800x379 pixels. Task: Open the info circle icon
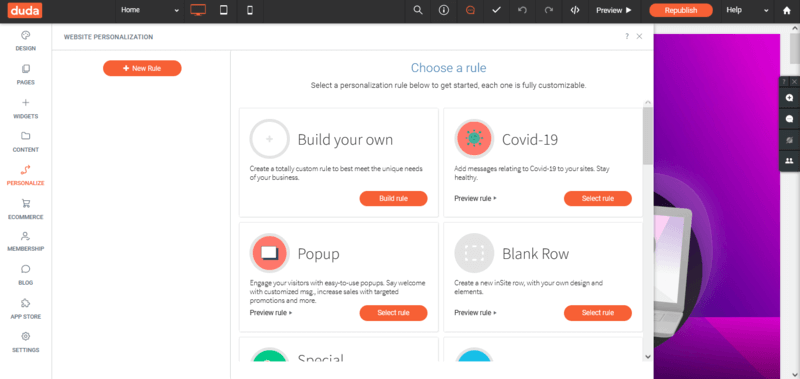444,10
